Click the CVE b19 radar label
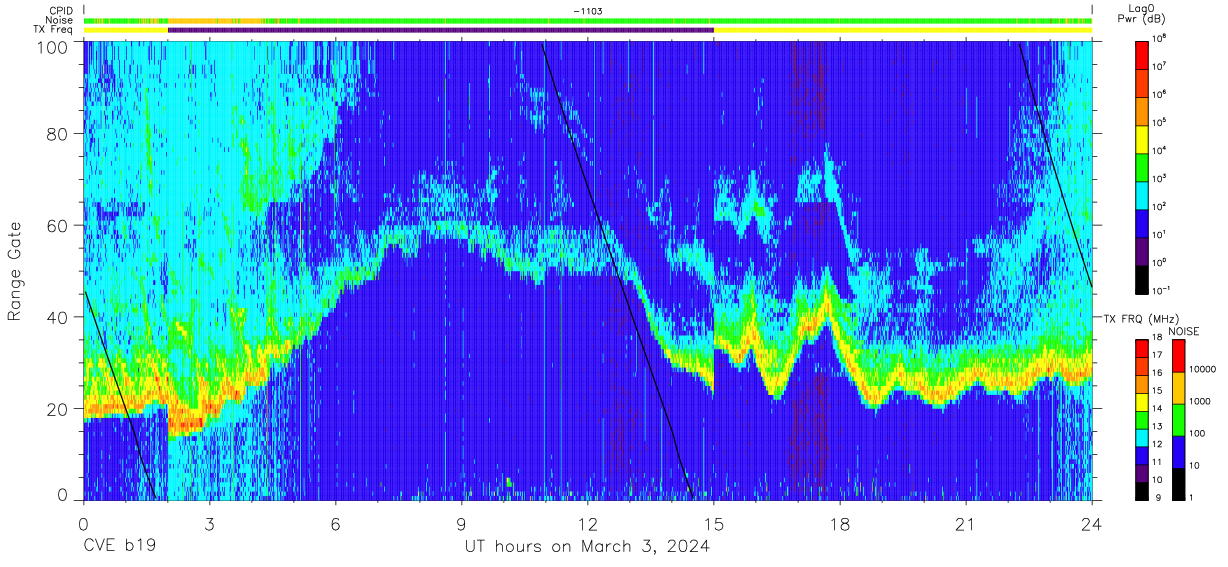Screen dimensions: 1228x567 click(x=119, y=547)
